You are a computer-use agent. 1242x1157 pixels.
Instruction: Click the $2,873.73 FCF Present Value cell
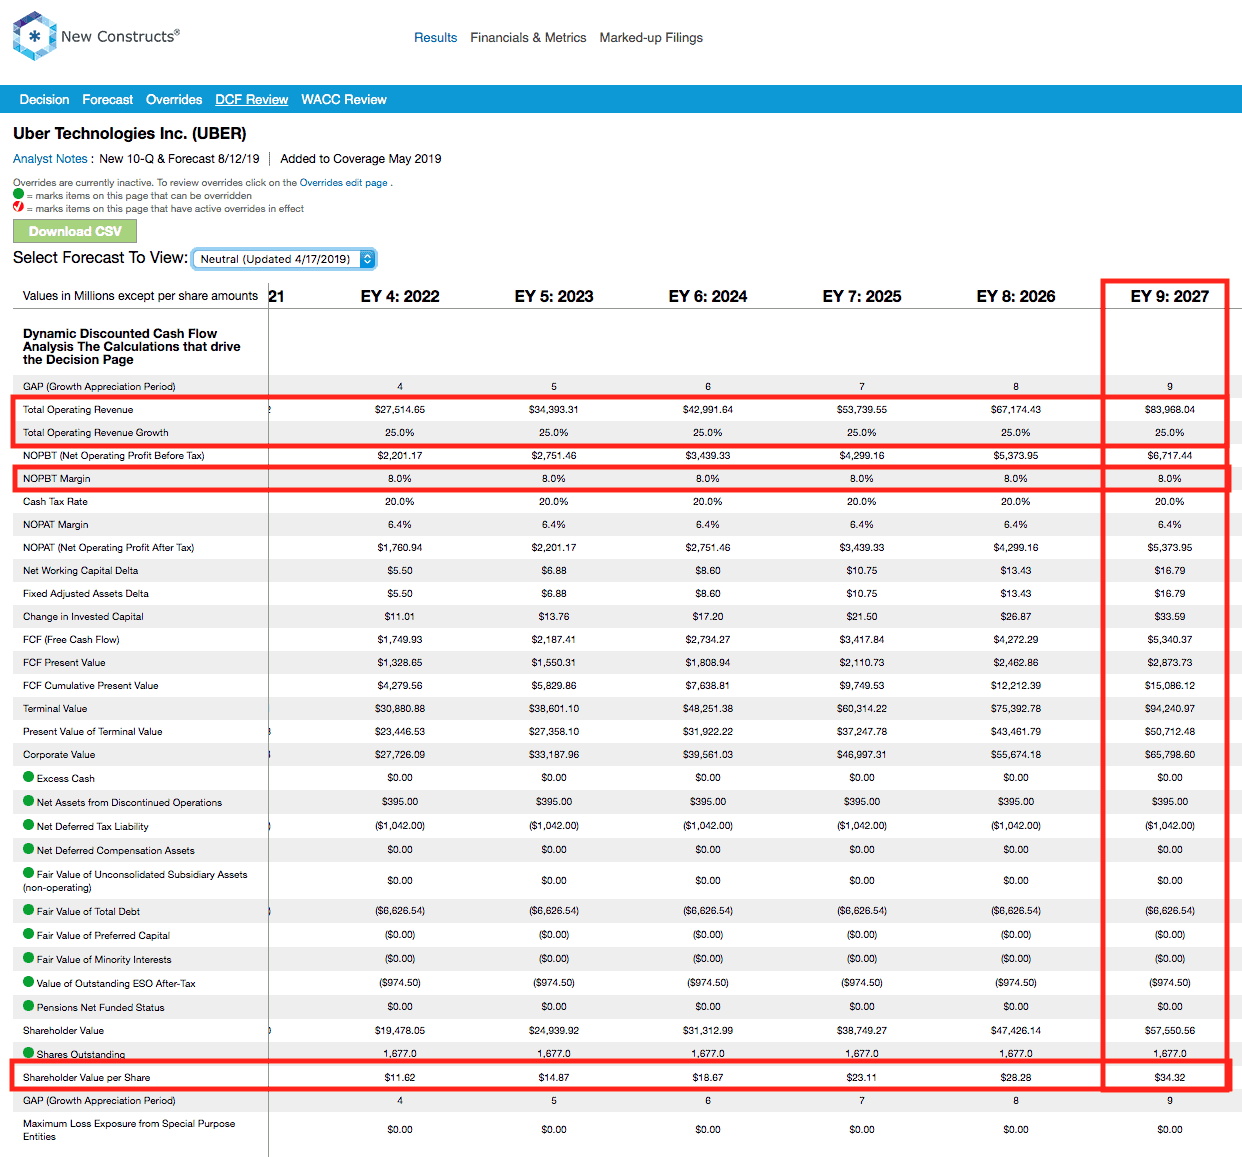[1170, 663]
